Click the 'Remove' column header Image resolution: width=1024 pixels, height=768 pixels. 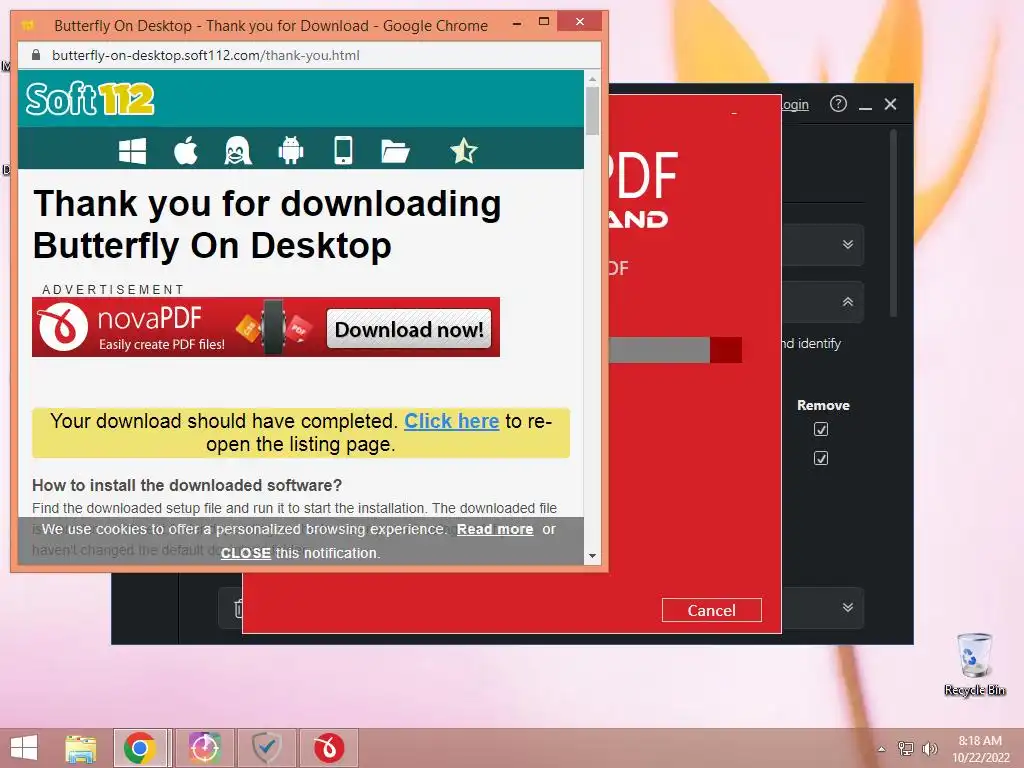coord(823,405)
